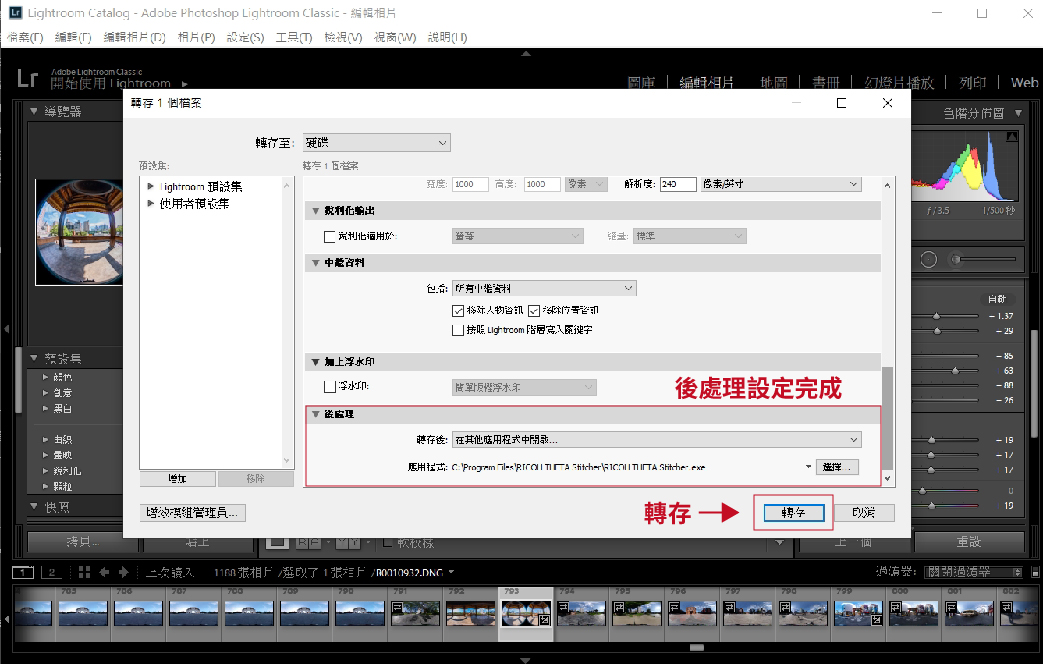Click the arrow icon left of 選擇 button
The image size is (1043, 664).
[806, 467]
